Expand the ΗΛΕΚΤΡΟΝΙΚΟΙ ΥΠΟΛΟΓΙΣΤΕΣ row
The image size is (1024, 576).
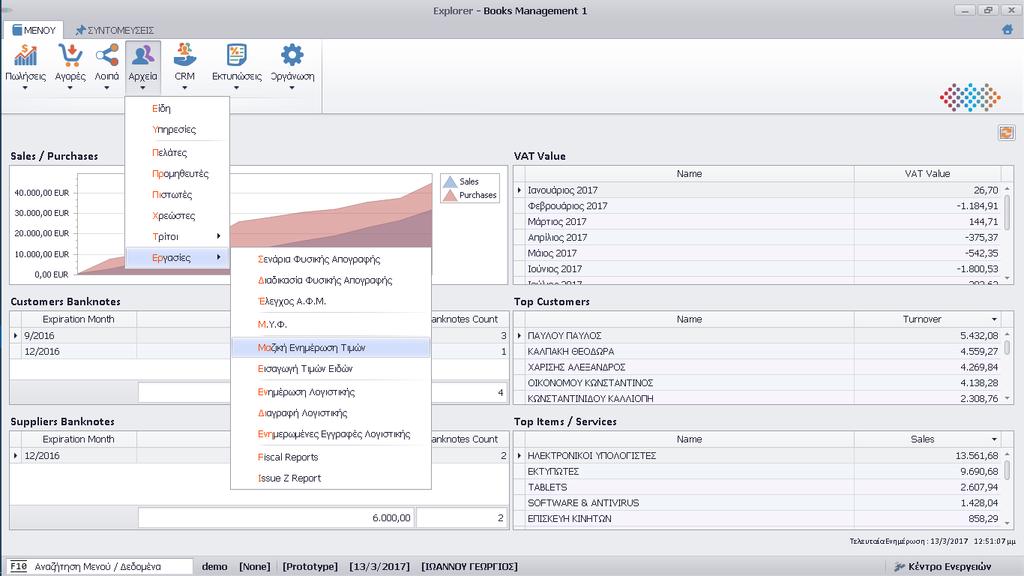pos(519,456)
